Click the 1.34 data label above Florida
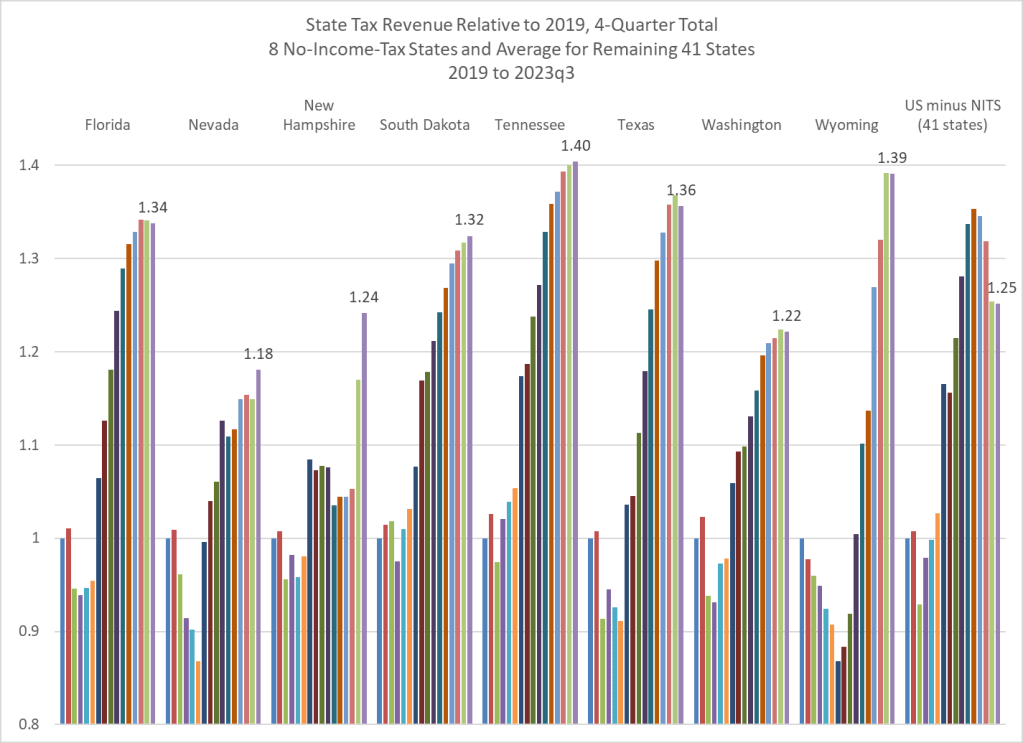 [152, 208]
